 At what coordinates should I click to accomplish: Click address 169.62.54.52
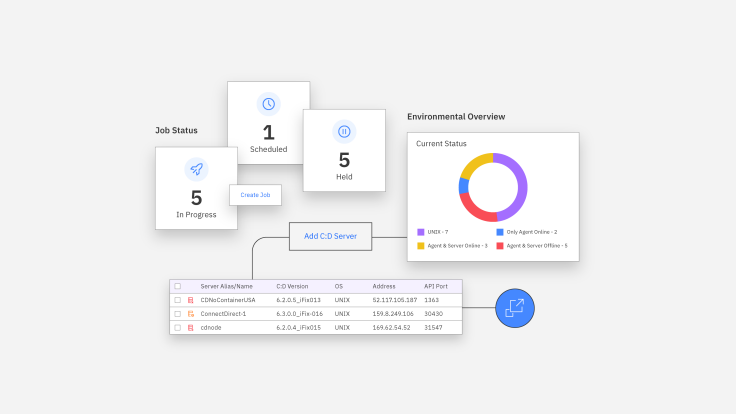391,328
